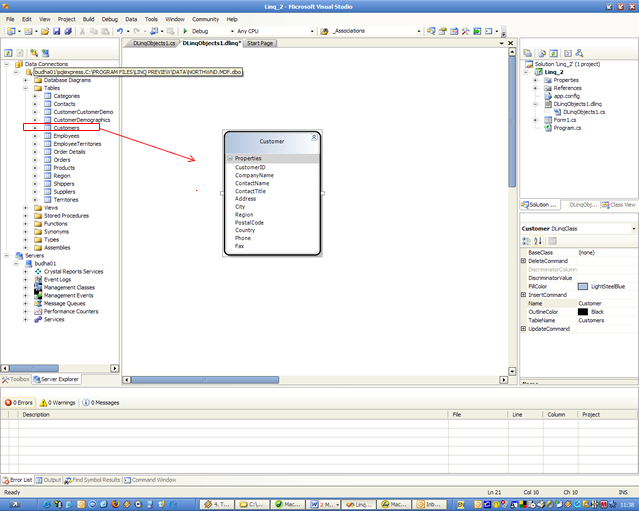Click the Start Debugging green play icon

click(x=185, y=31)
